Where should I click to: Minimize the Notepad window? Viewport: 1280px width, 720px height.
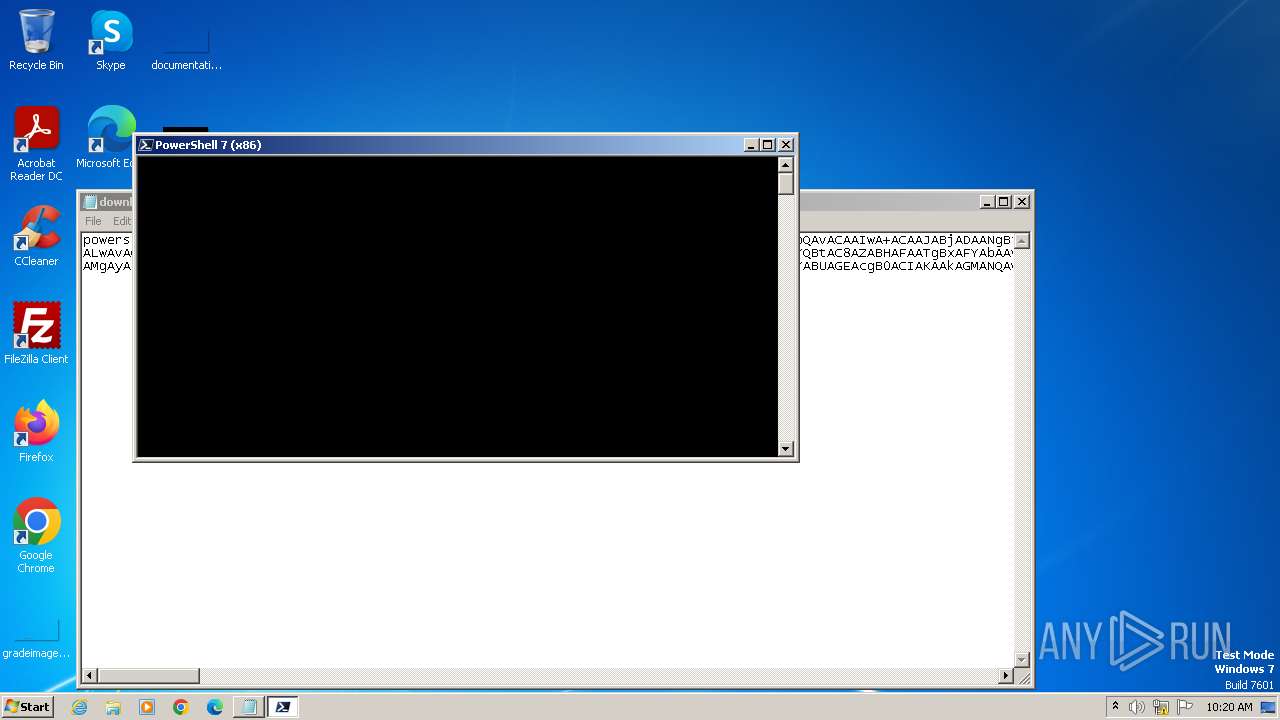[x=987, y=202]
